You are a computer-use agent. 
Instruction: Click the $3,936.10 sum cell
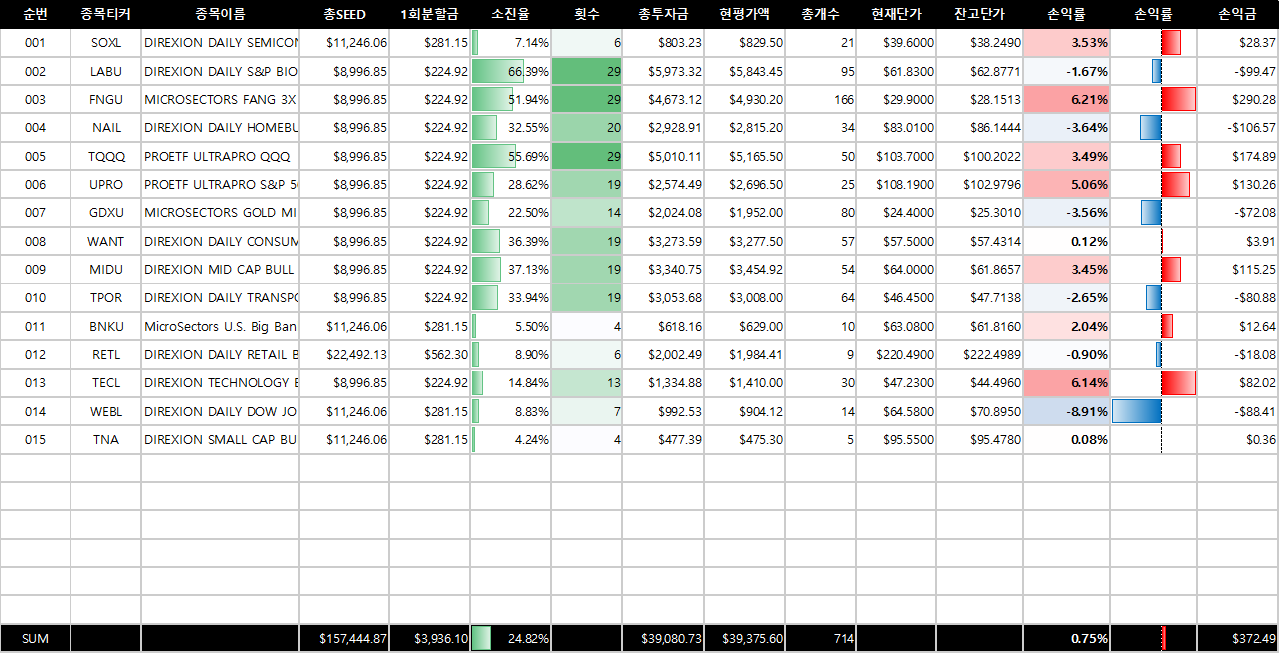[x=429, y=639]
